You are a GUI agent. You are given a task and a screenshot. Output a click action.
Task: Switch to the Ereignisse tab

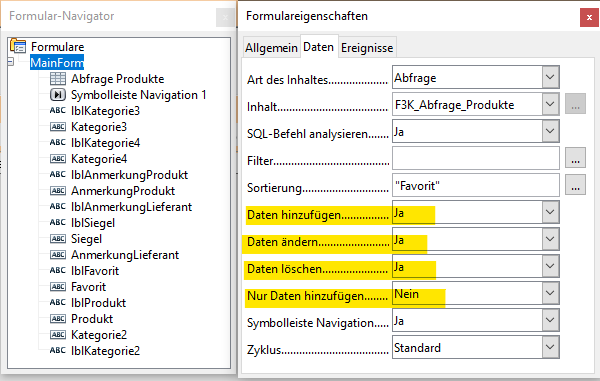(367, 48)
